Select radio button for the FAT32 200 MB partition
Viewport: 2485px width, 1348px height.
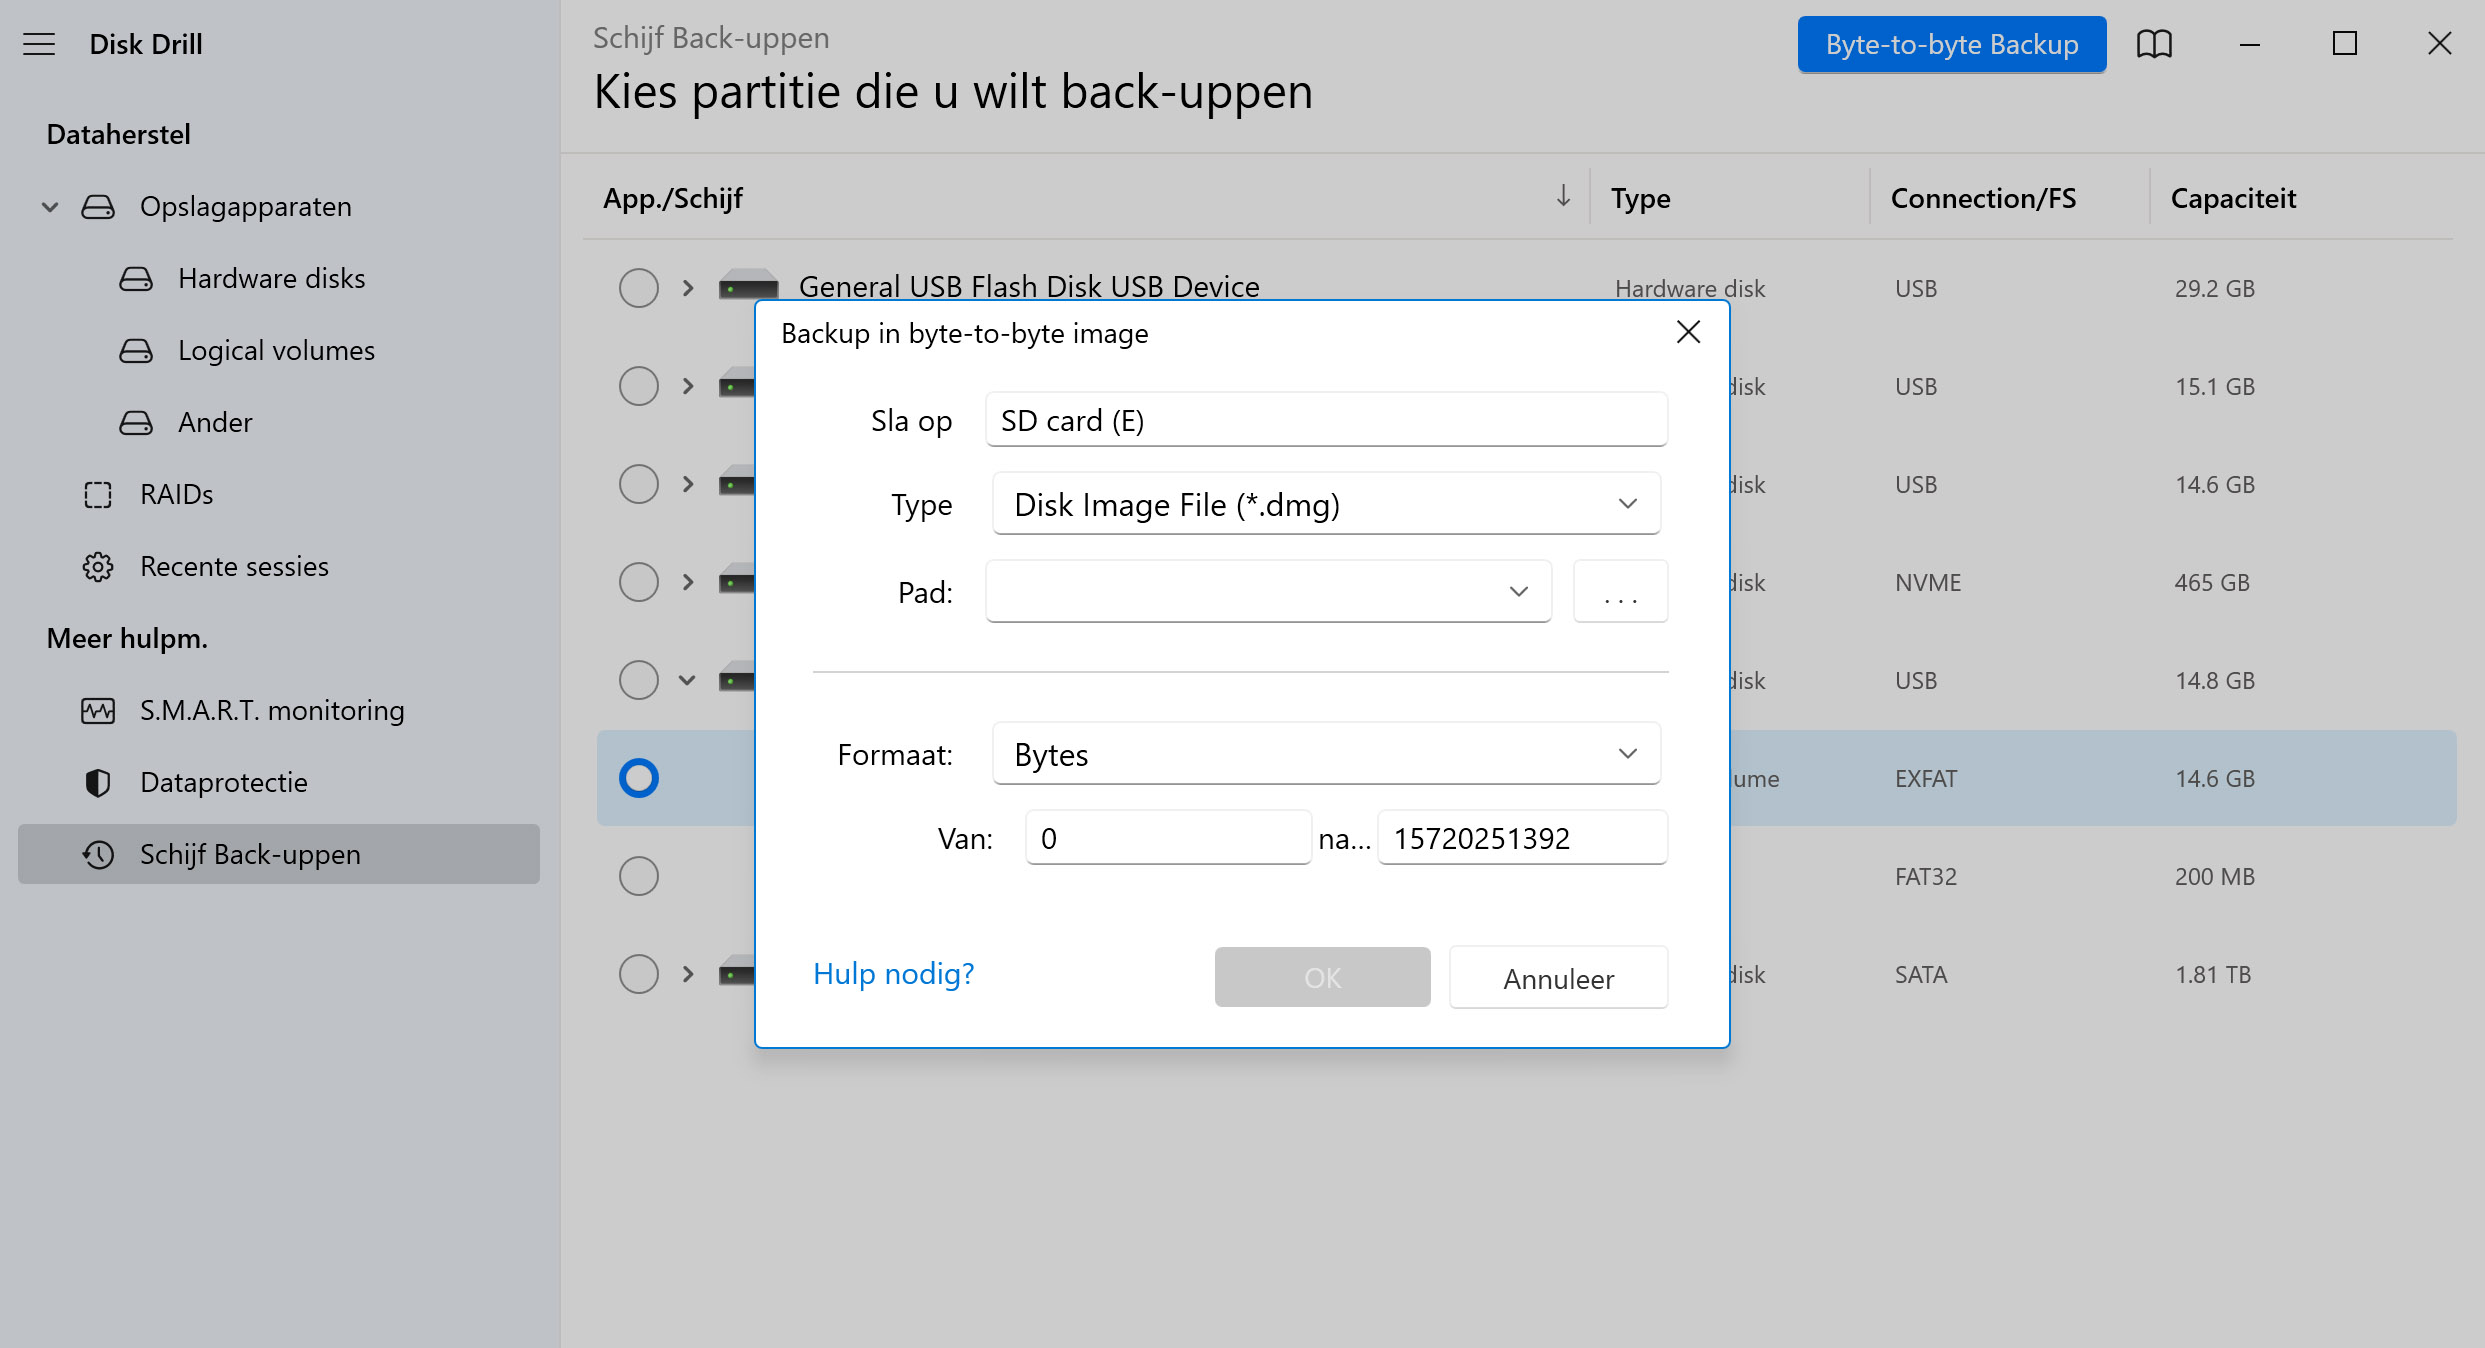click(x=639, y=876)
